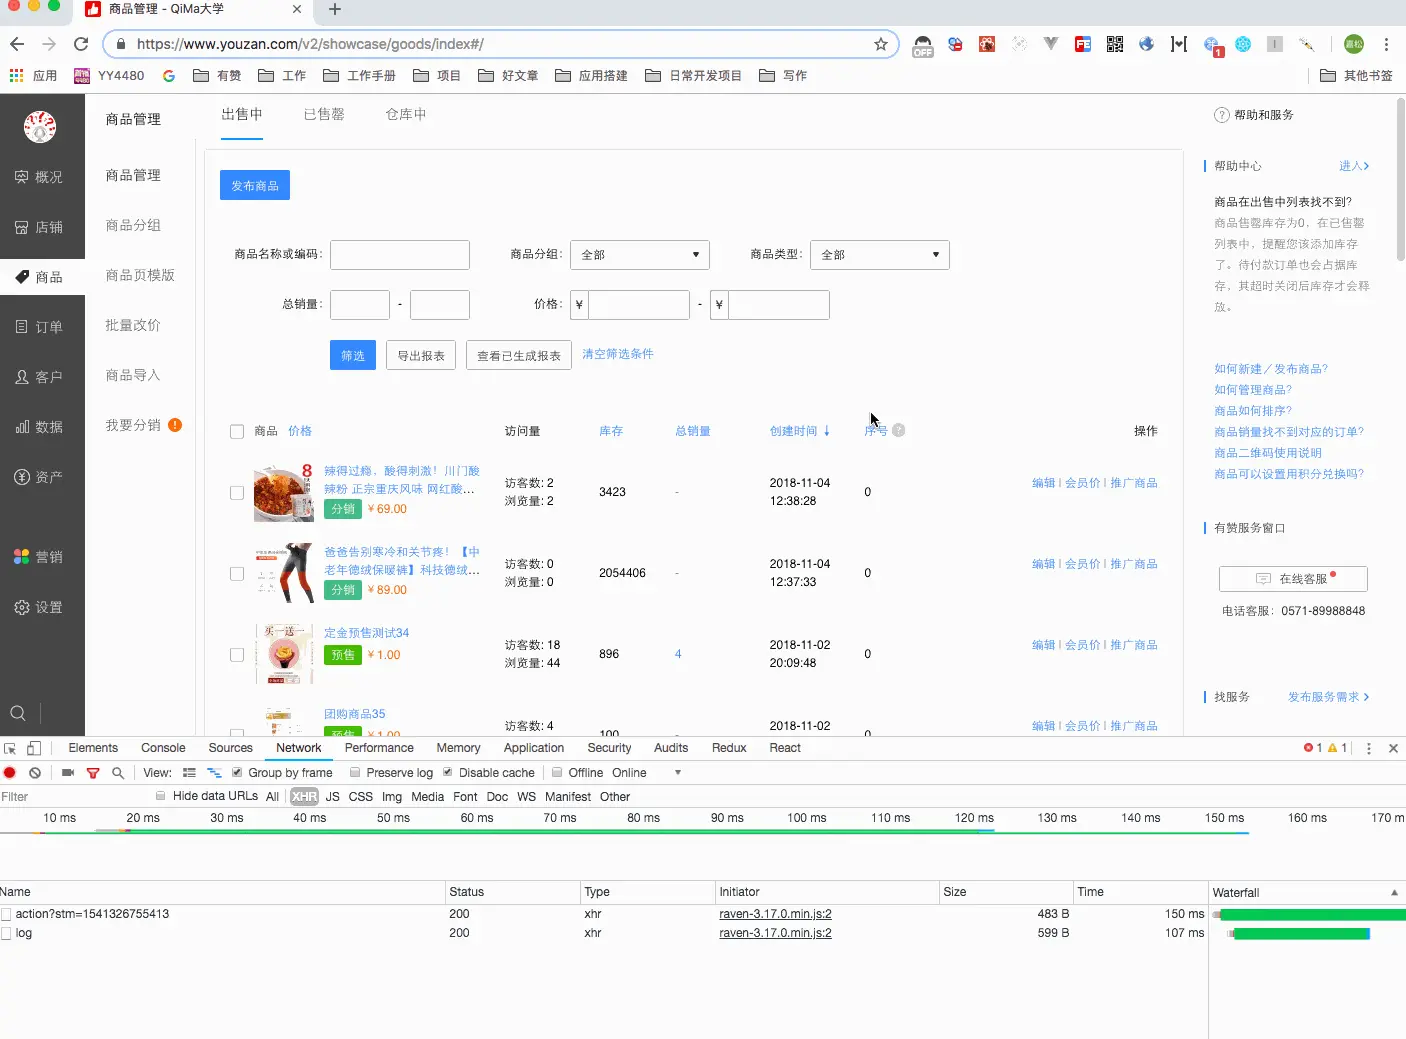Switch to the 已售罄 tab
The image size is (1406, 1039).
tap(324, 114)
